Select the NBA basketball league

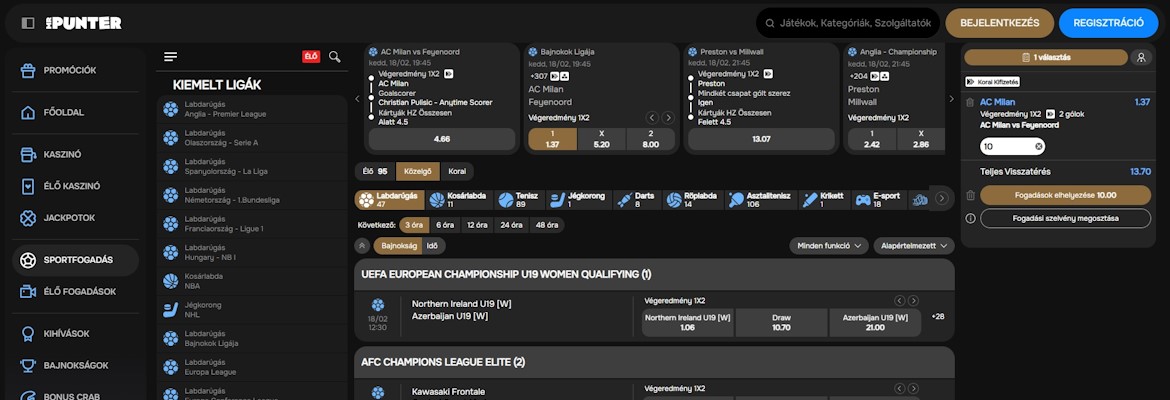coord(252,281)
